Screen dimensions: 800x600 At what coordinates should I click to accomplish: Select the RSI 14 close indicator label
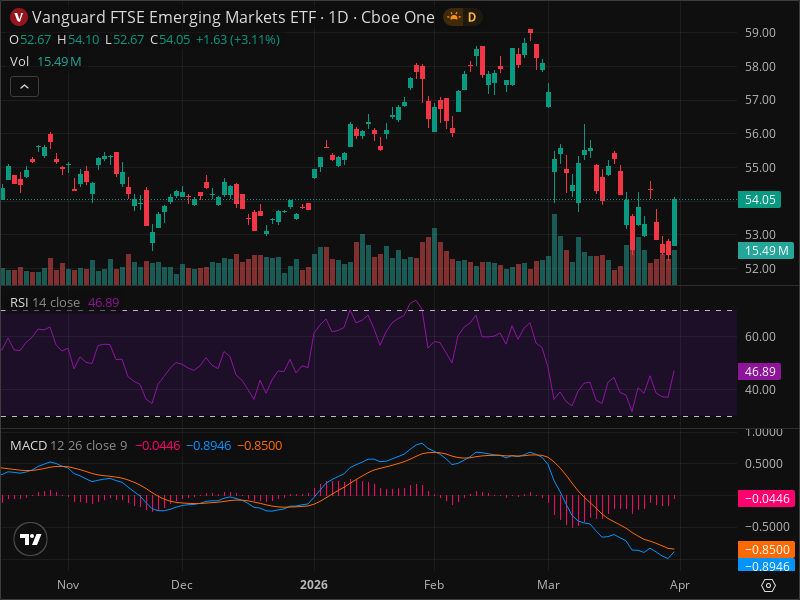(x=45, y=303)
